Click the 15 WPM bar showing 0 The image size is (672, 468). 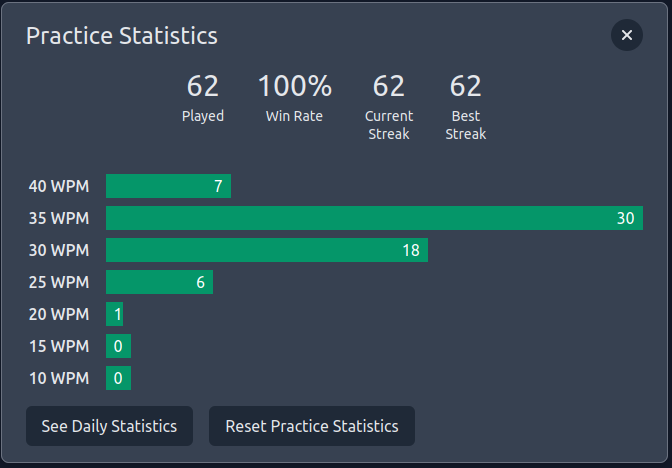[x=118, y=346]
